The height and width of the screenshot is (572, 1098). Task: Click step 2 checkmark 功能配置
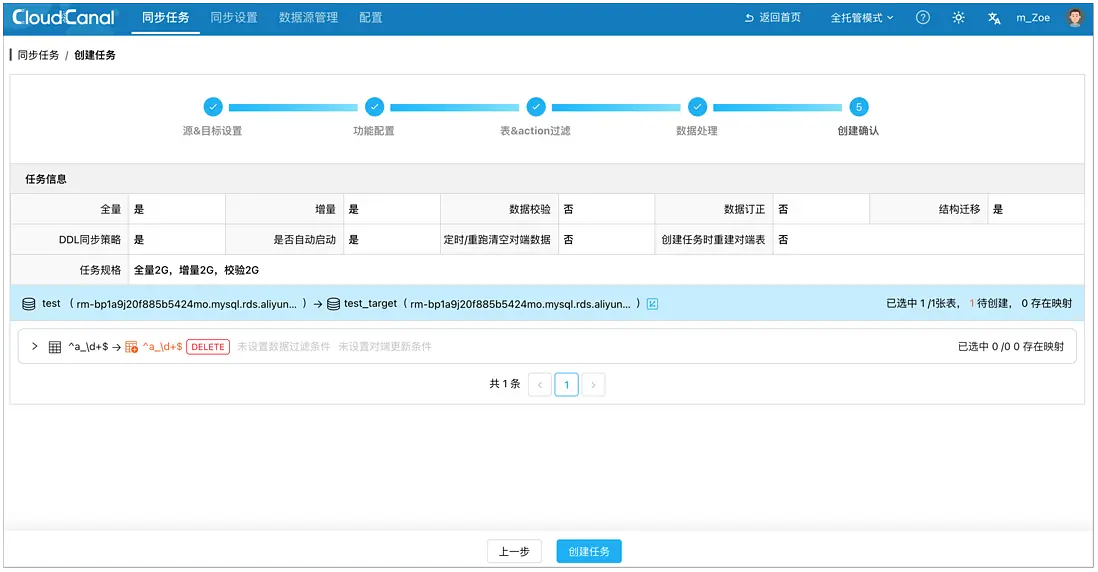[x=375, y=107]
